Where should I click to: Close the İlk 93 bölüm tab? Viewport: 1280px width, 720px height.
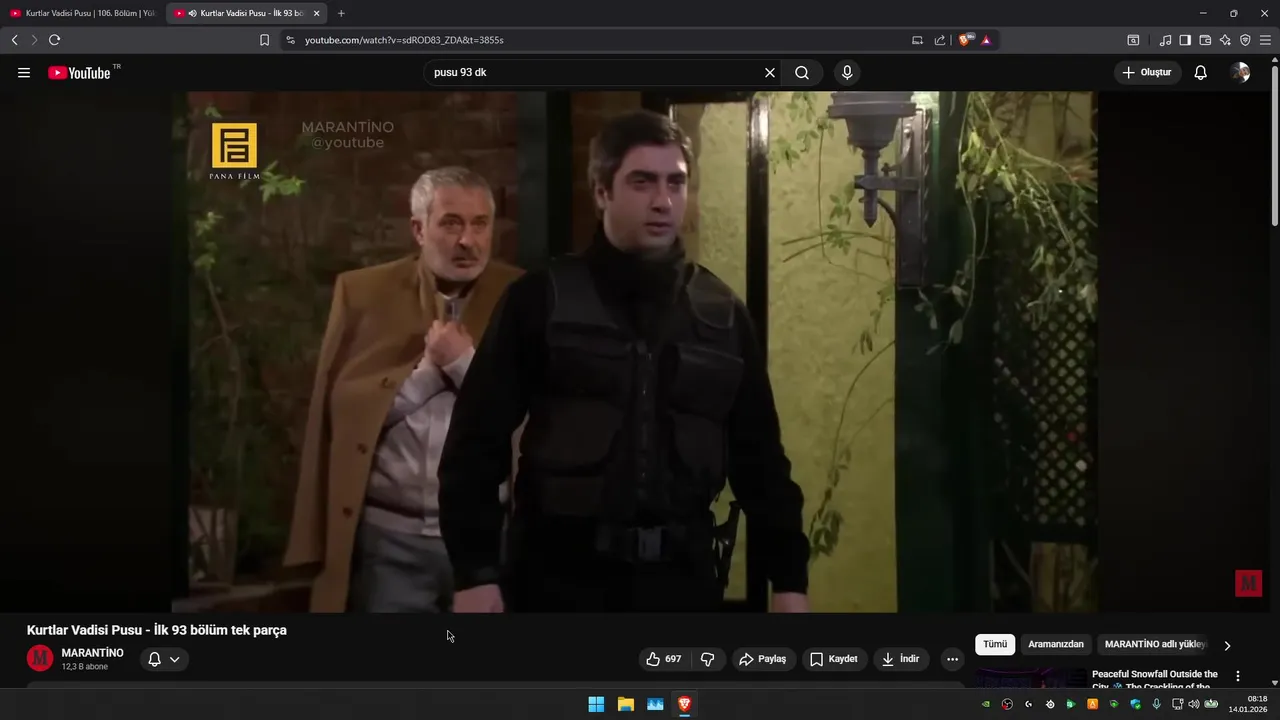(317, 13)
